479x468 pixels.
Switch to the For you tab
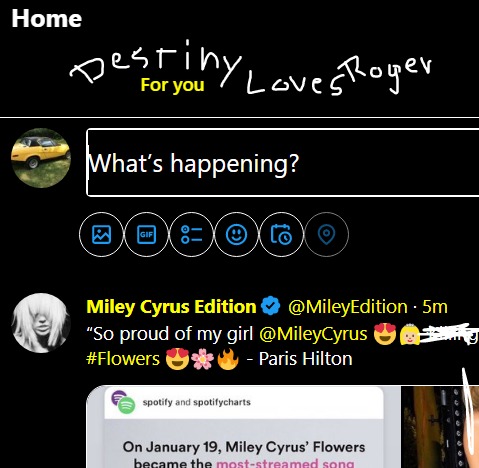[x=172, y=85]
